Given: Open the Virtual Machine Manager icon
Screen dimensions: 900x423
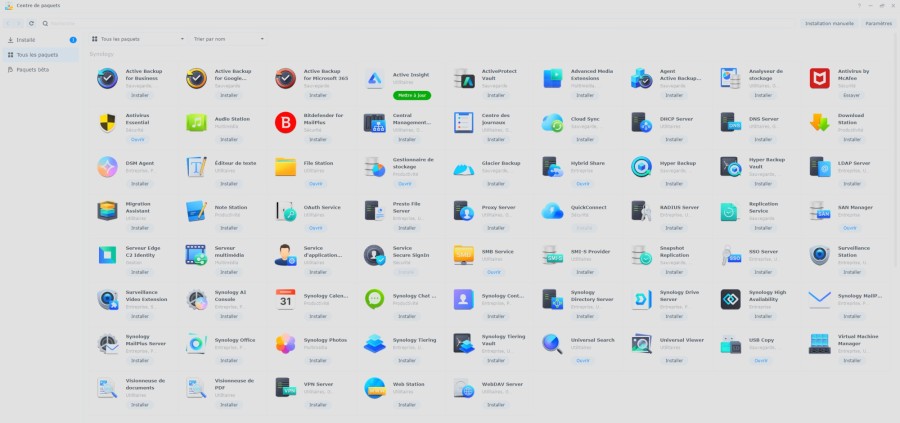Looking at the screenshot, I should coord(820,344).
